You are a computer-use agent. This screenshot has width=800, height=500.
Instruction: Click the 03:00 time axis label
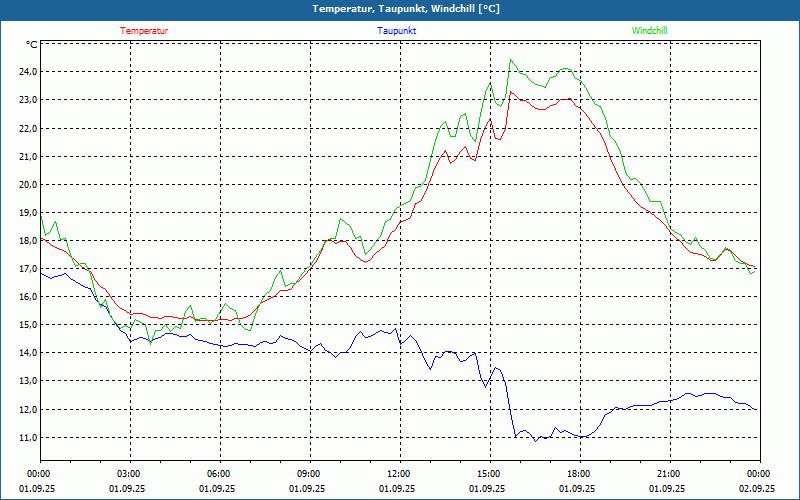pyautogui.click(x=129, y=474)
